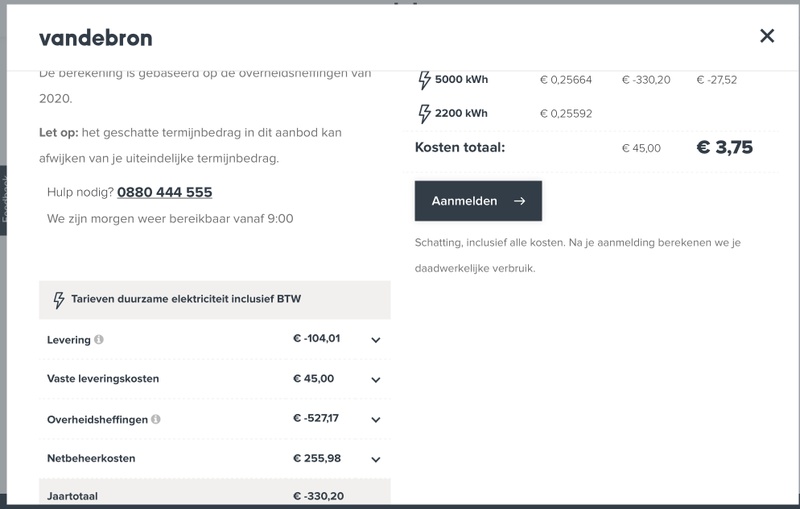The height and width of the screenshot is (509, 800).
Task: Click Tarieven duurzame elektriciteit inclusief BTW heading
Action: tap(186, 299)
